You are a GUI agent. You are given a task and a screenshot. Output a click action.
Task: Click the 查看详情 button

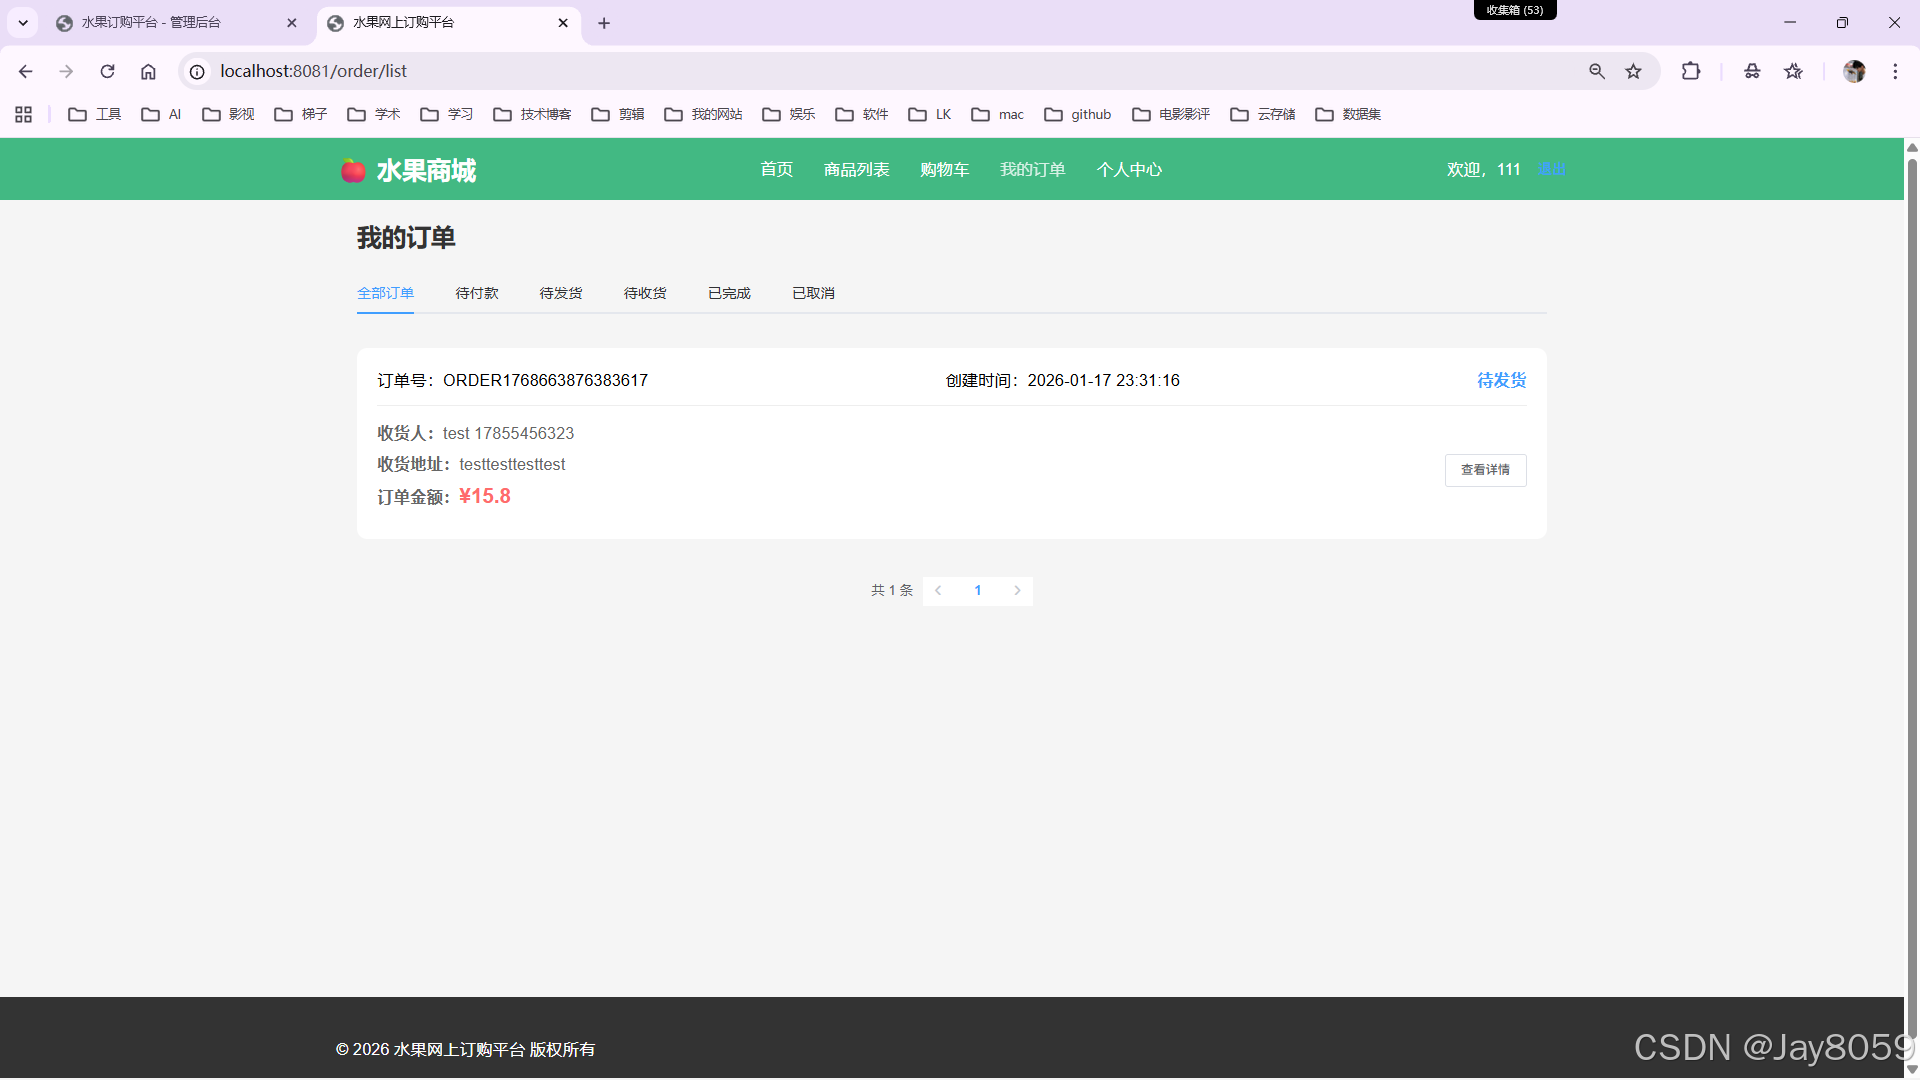[x=1485, y=470]
